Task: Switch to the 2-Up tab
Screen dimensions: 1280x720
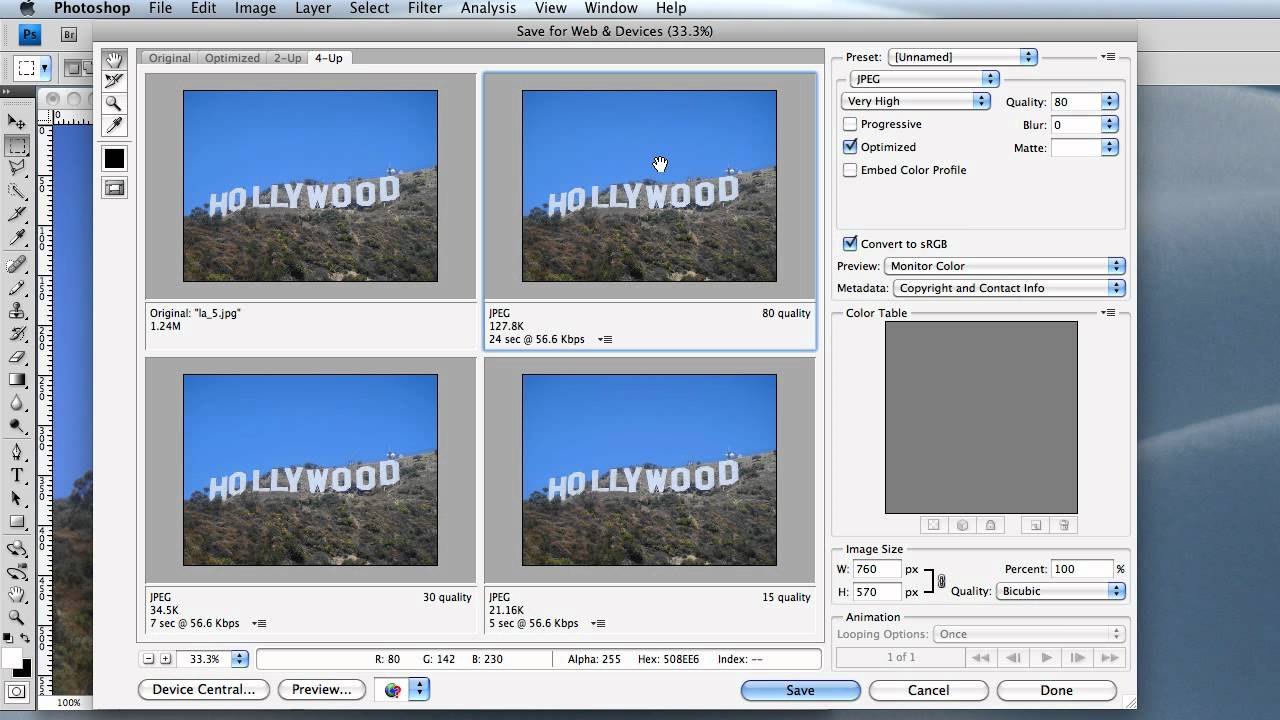Action: [288, 58]
